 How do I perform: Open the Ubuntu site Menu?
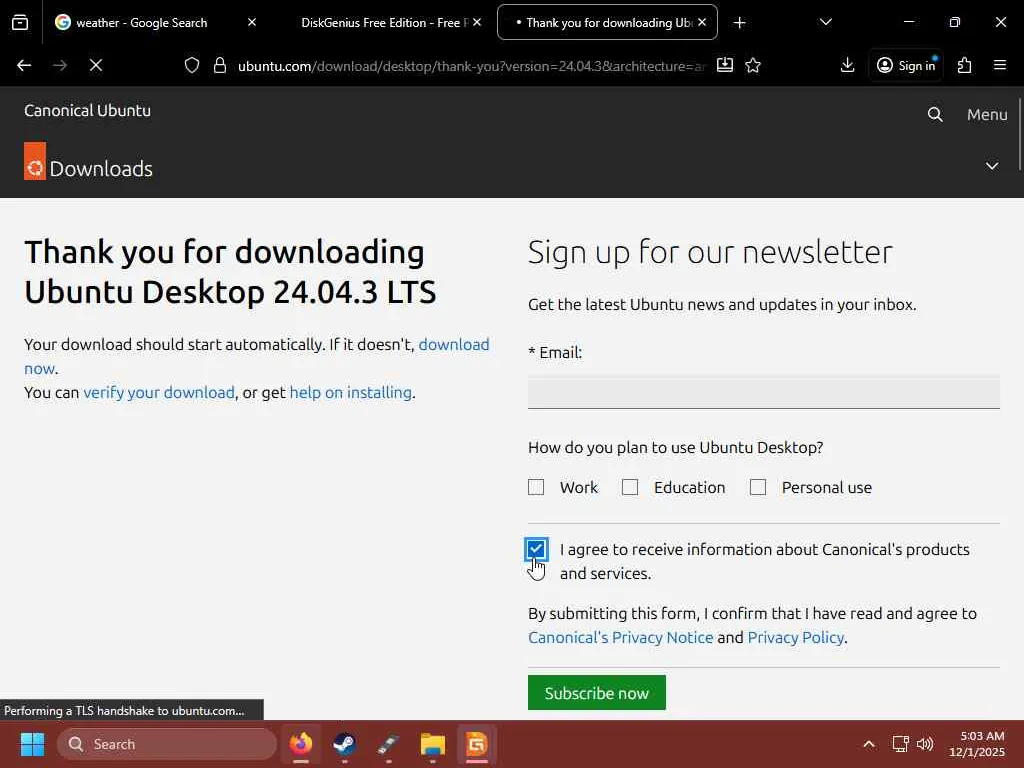click(x=987, y=115)
